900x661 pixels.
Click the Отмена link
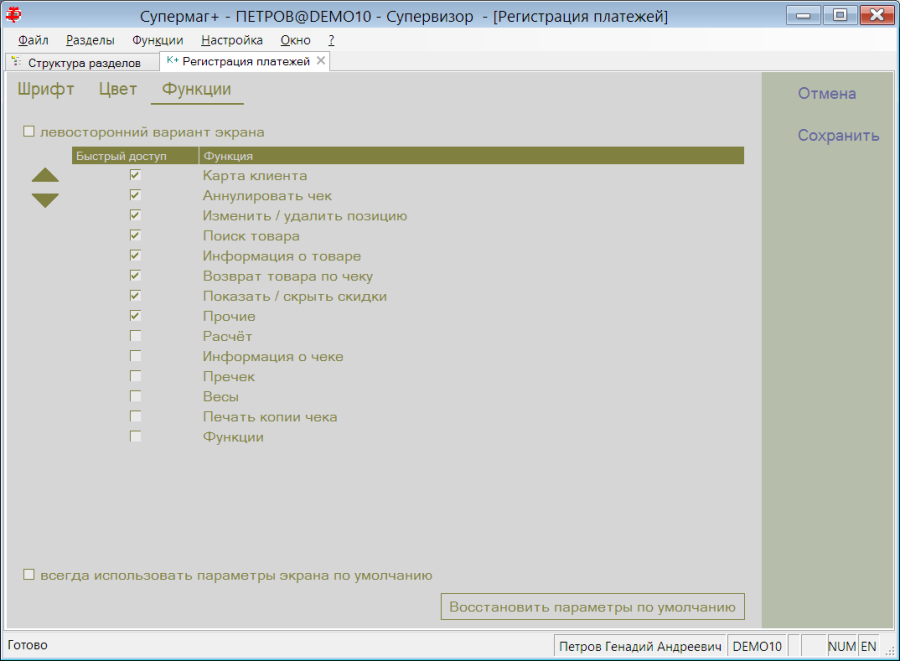(x=827, y=94)
